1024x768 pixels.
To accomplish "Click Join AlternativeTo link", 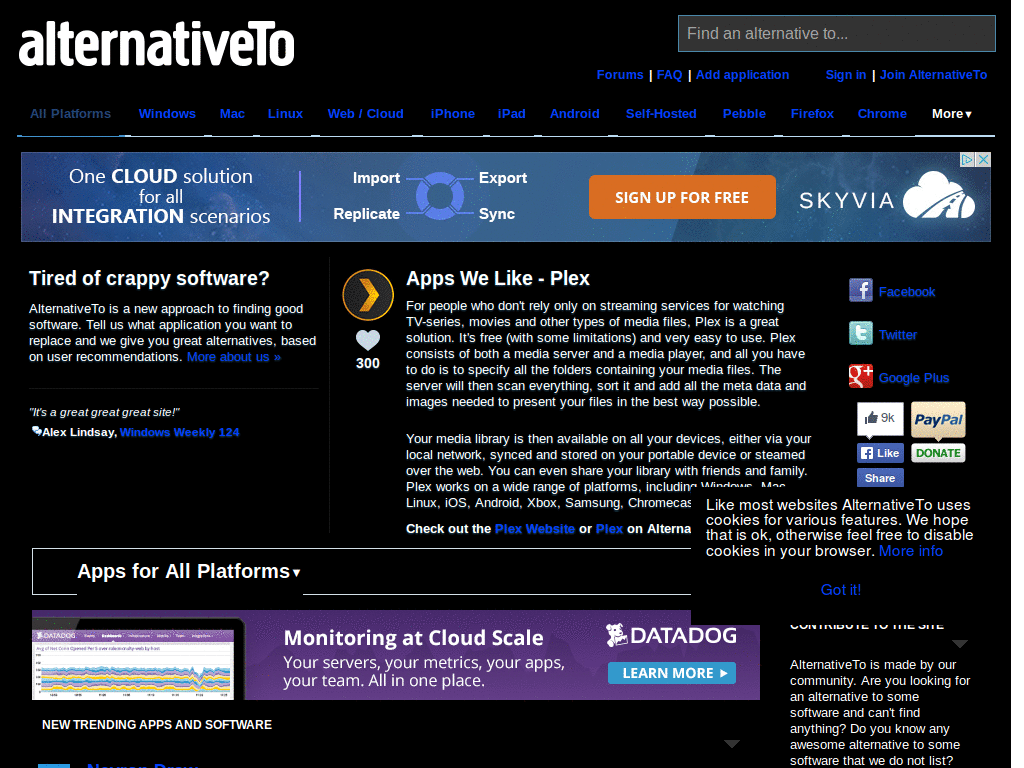I will [x=933, y=75].
